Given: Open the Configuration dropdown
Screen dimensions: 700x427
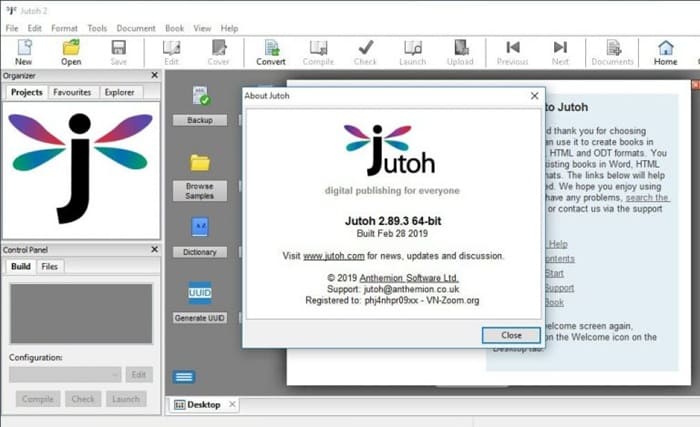Looking at the screenshot, I should pyautogui.click(x=65, y=374).
